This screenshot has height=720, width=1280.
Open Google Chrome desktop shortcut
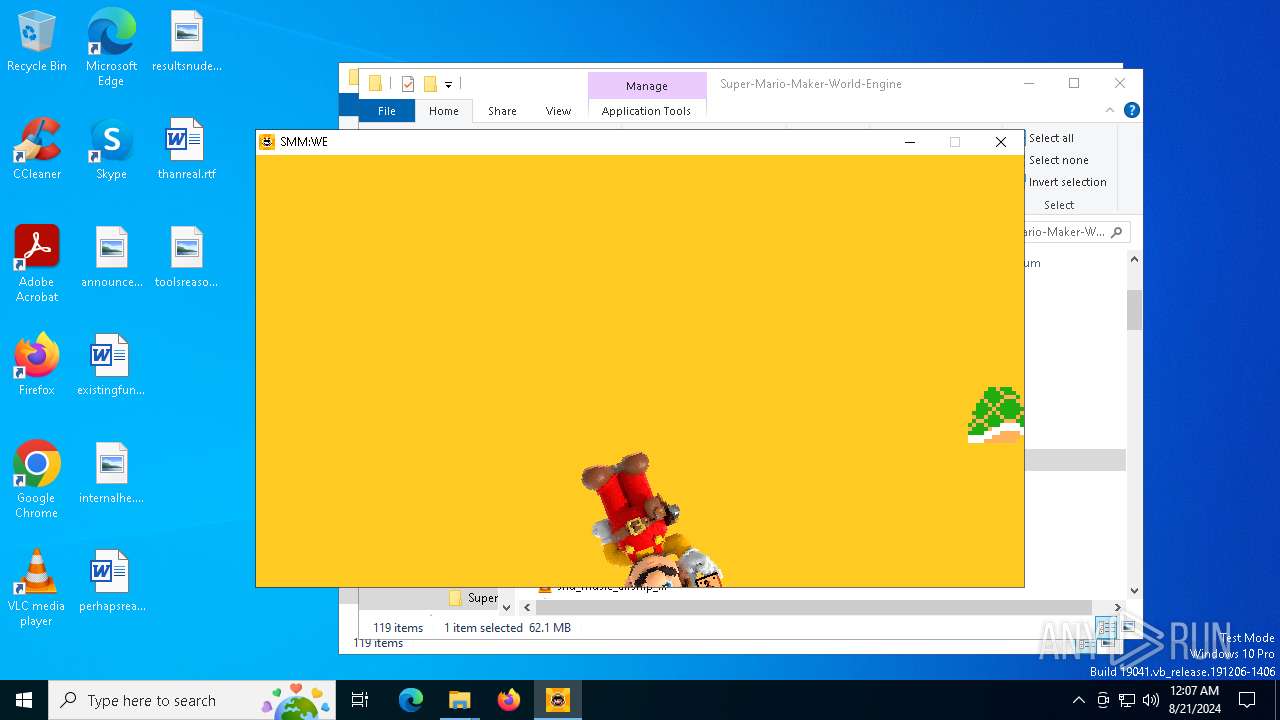[x=37, y=480]
